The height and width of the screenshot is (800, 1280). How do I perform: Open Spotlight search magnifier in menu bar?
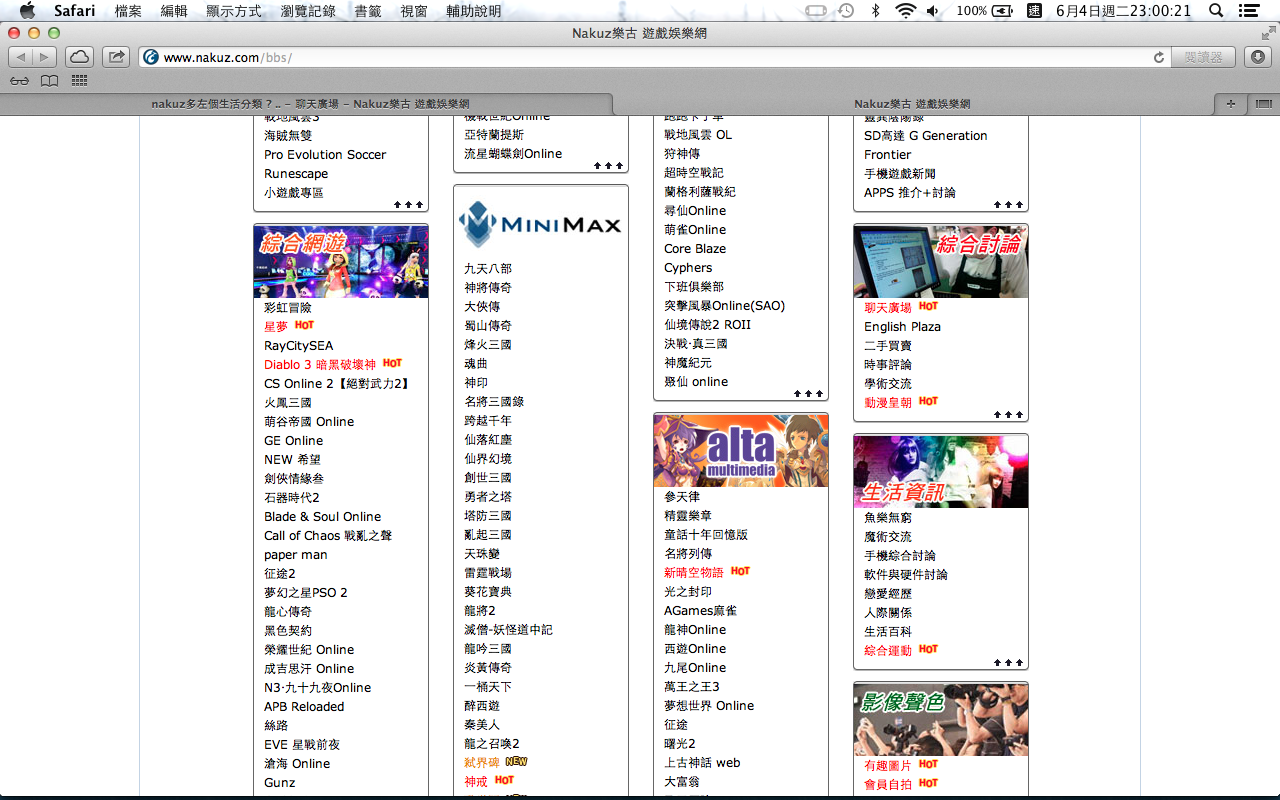pyautogui.click(x=1216, y=11)
